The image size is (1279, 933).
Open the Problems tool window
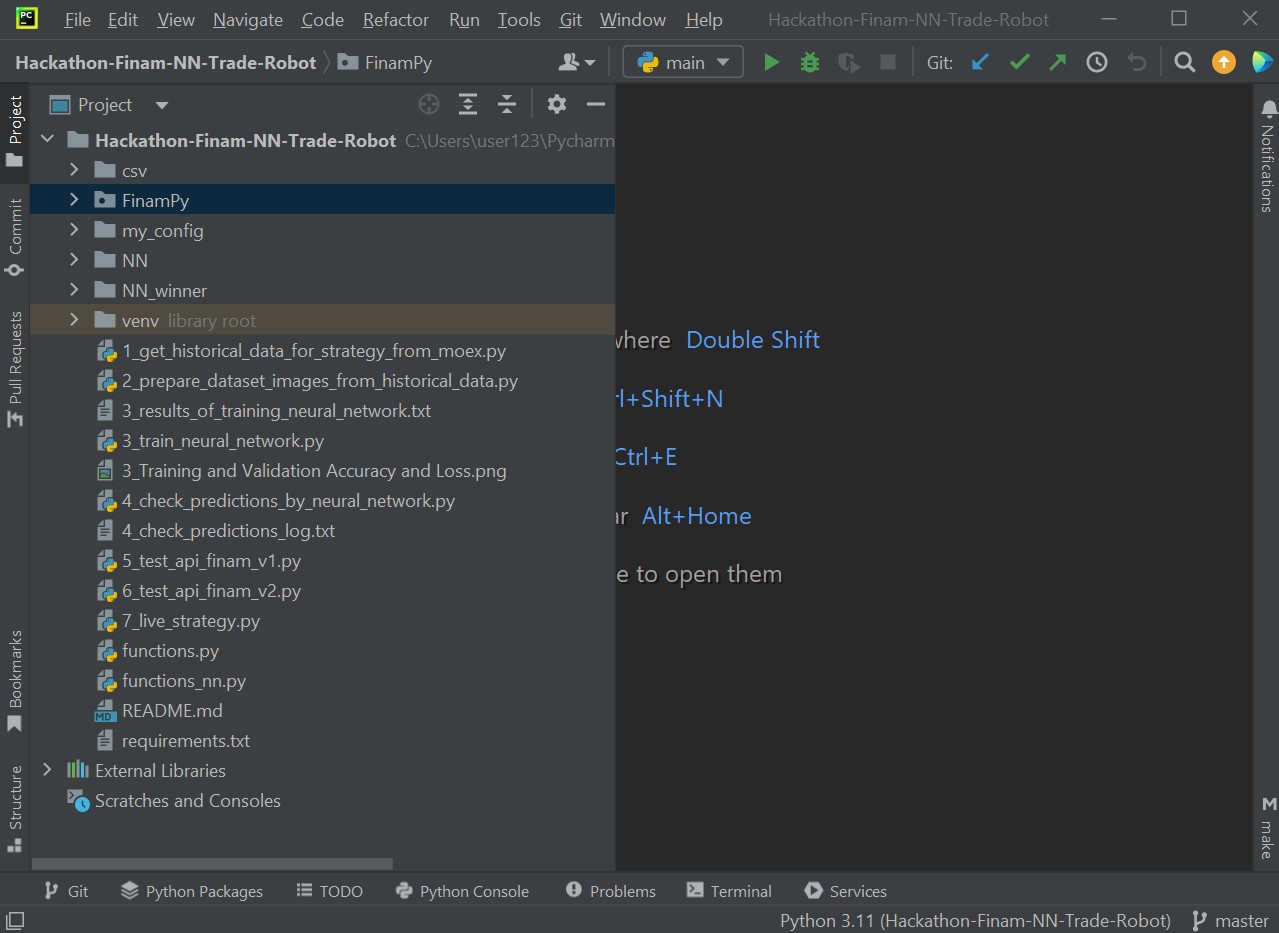coord(610,891)
